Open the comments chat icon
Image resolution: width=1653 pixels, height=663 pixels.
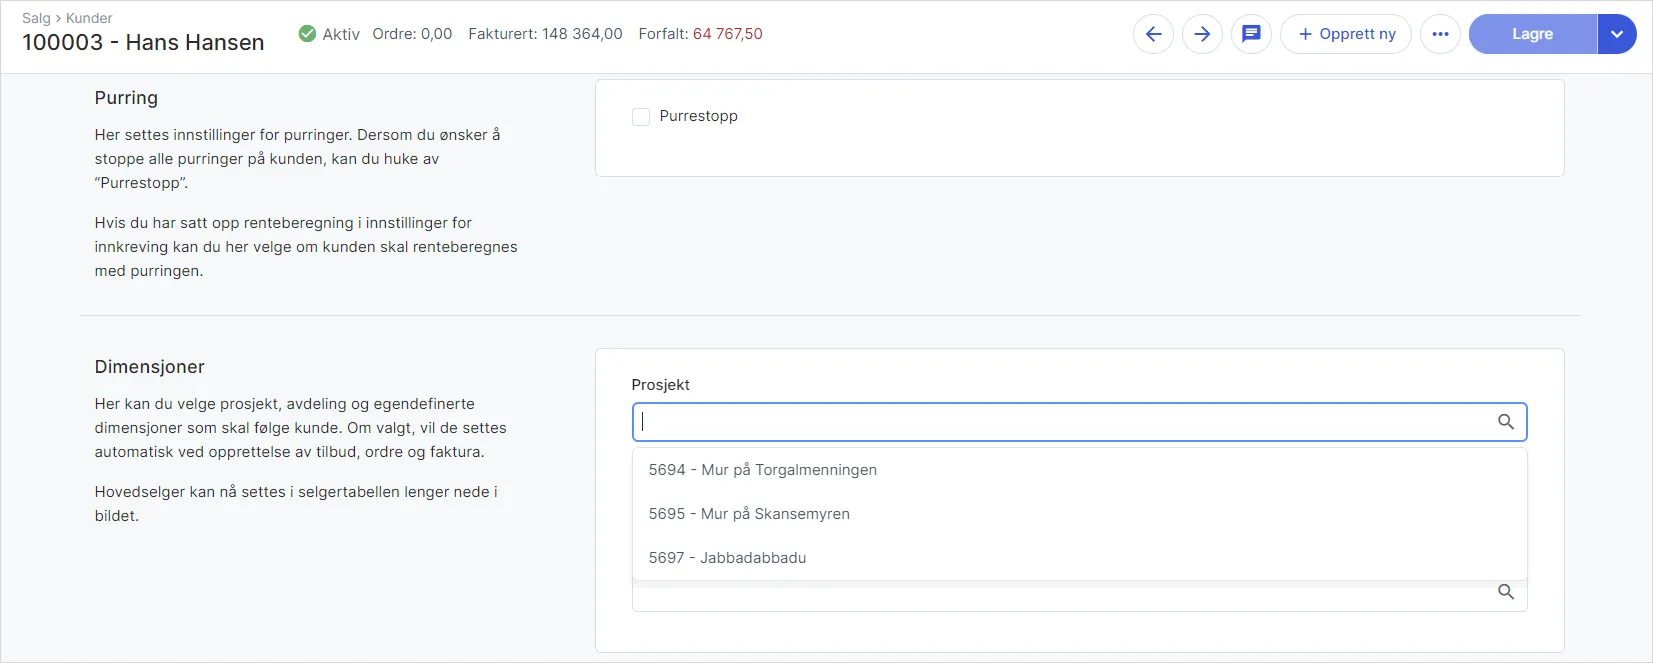(x=1251, y=34)
